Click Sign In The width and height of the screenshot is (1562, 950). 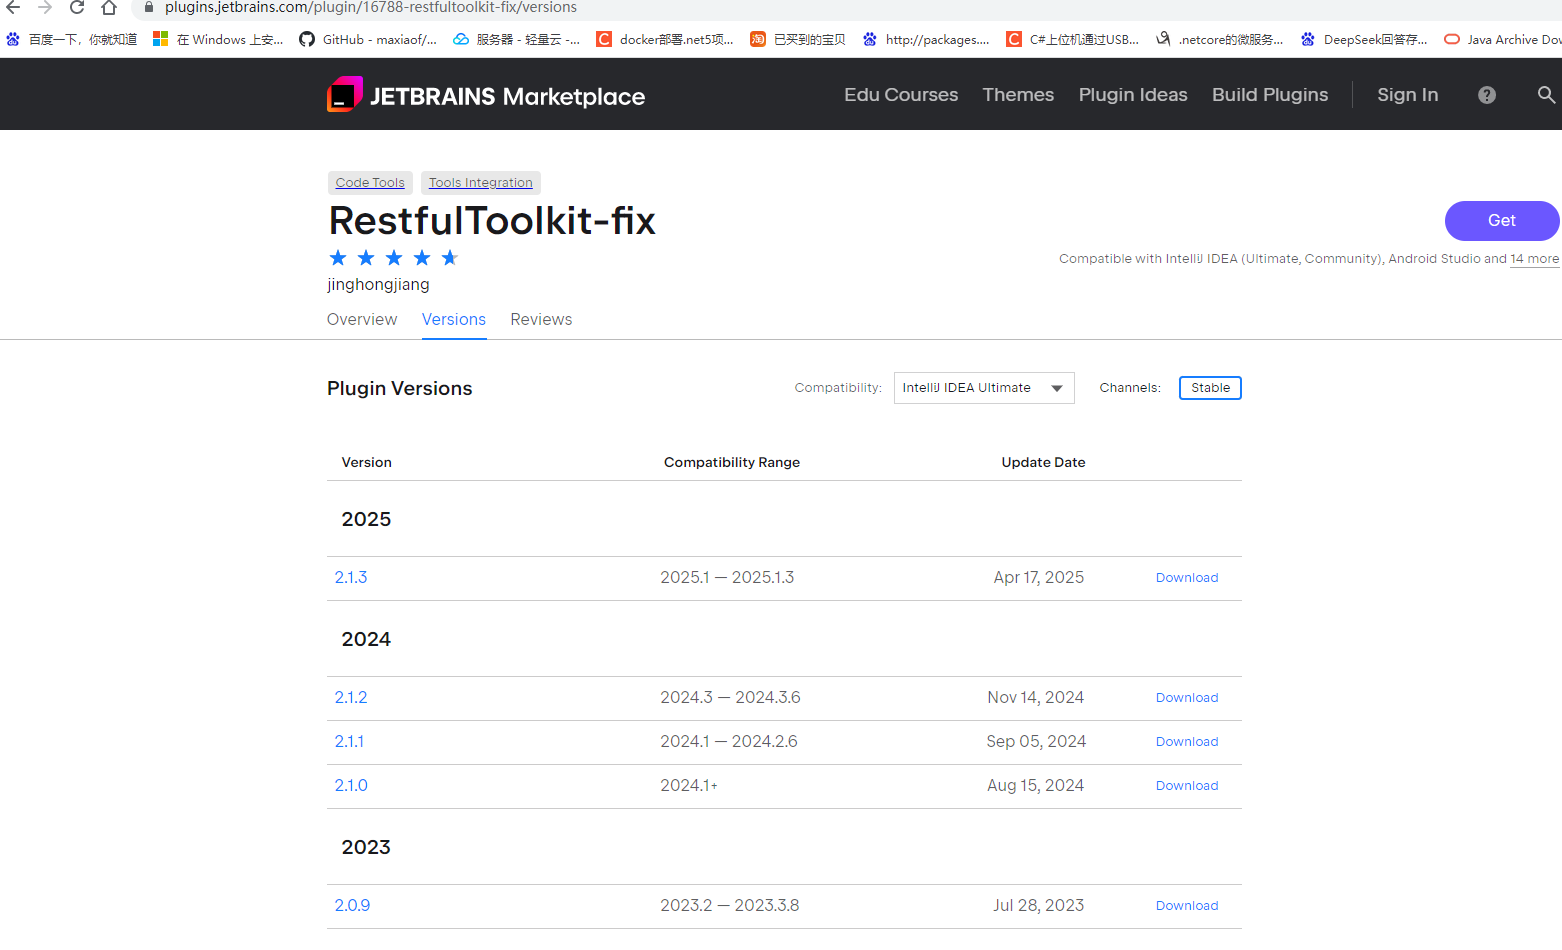point(1407,95)
